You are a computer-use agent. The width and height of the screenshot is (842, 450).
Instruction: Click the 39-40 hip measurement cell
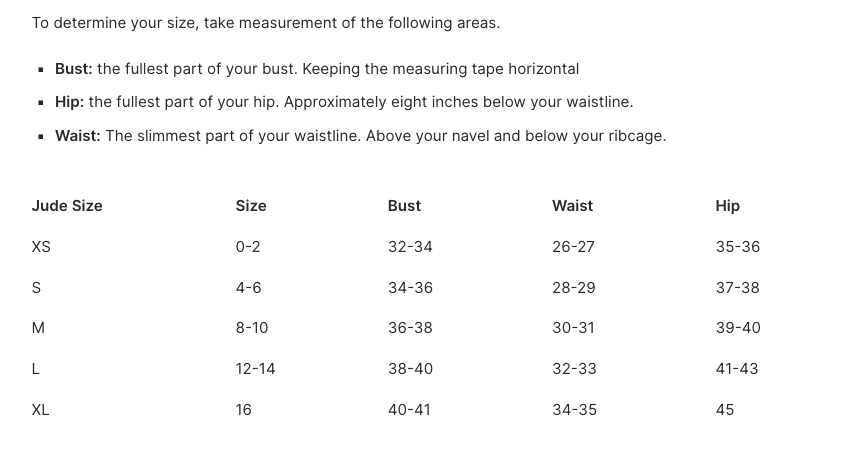[x=738, y=328]
